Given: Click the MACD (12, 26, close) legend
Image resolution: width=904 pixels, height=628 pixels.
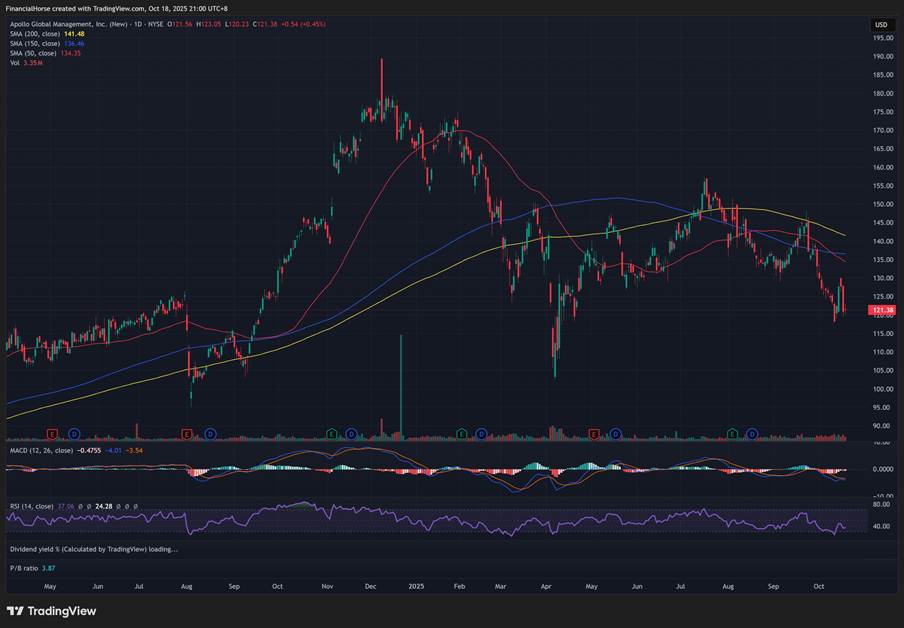Looking at the screenshot, I should pos(41,451).
